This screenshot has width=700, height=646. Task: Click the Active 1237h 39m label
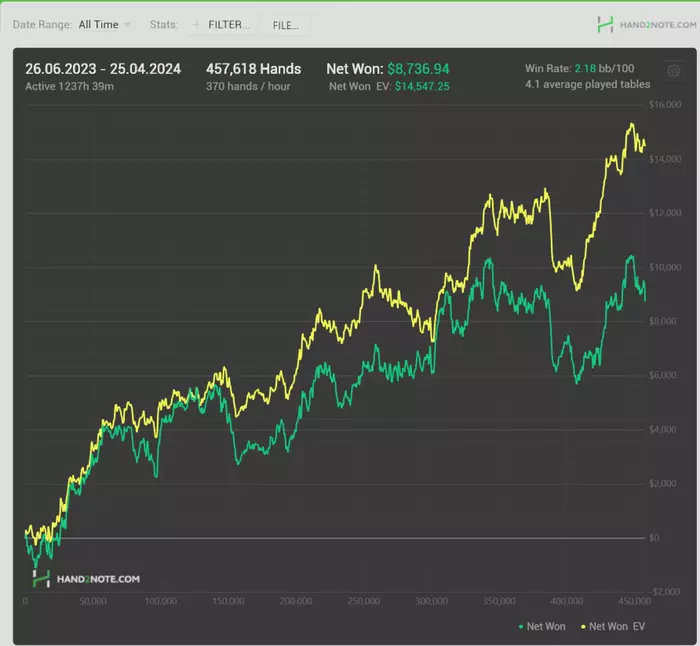[68, 87]
